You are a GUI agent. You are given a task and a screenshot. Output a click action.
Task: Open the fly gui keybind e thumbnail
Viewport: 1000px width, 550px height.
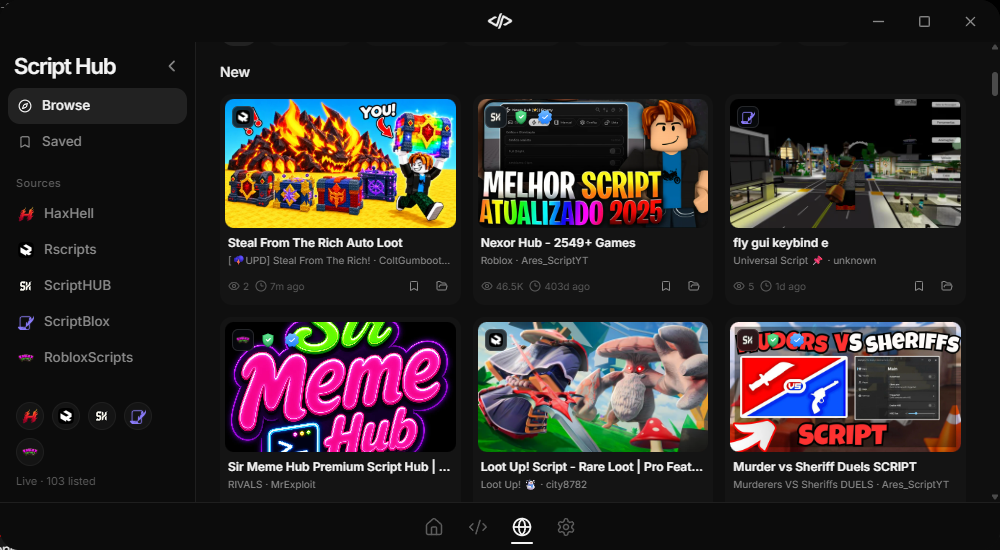tap(846, 163)
